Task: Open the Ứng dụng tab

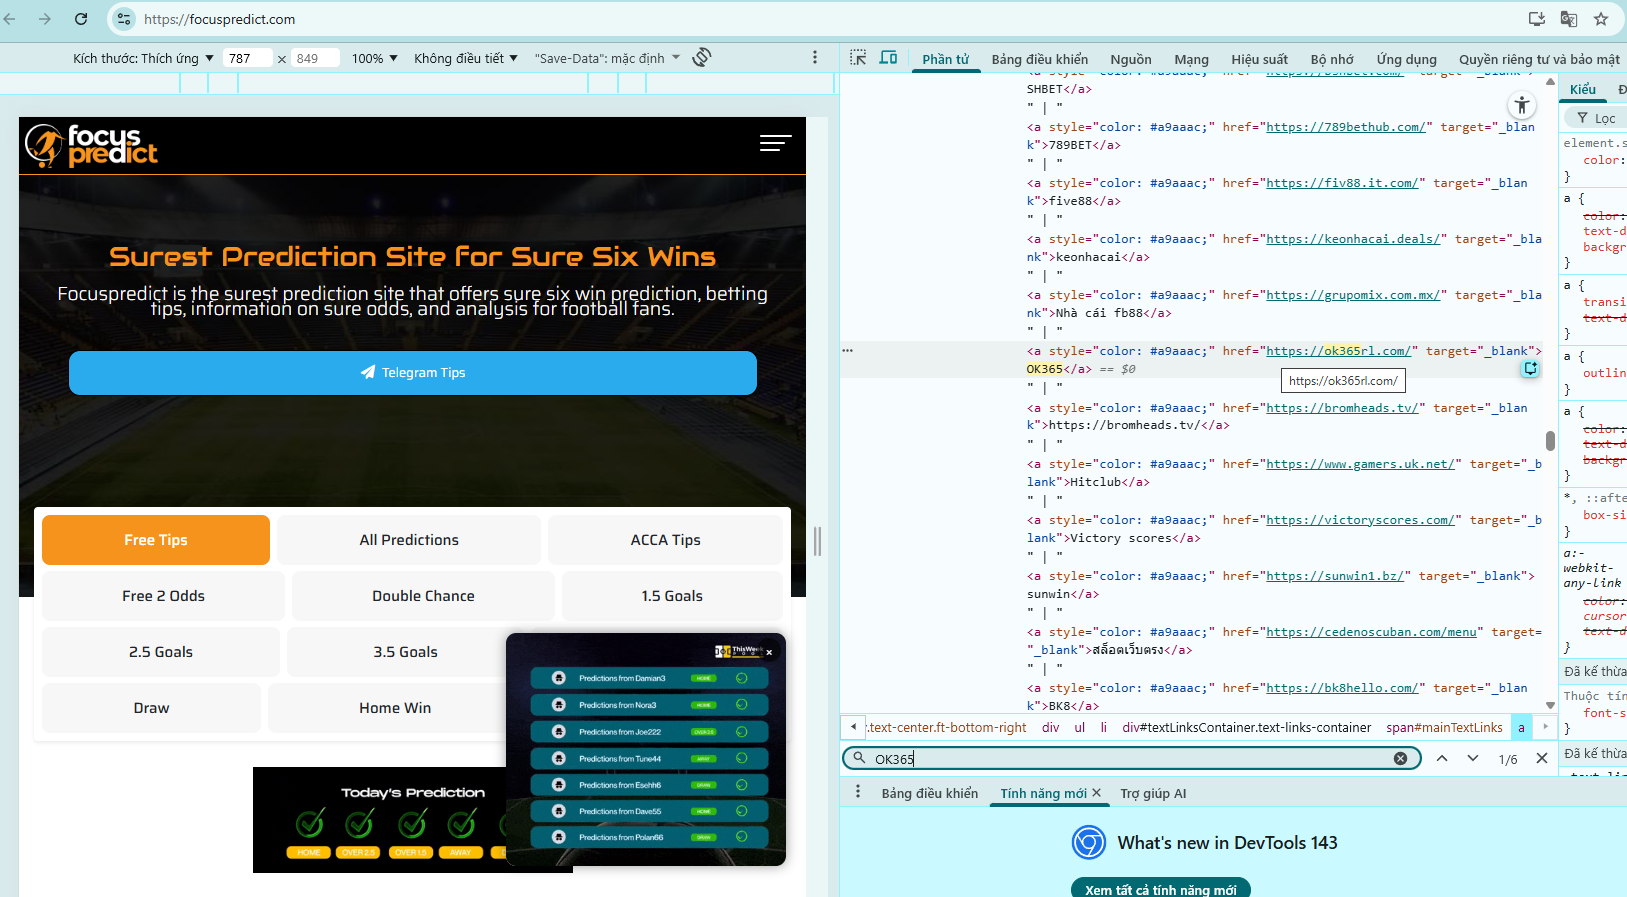Action: click(1406, 59)
